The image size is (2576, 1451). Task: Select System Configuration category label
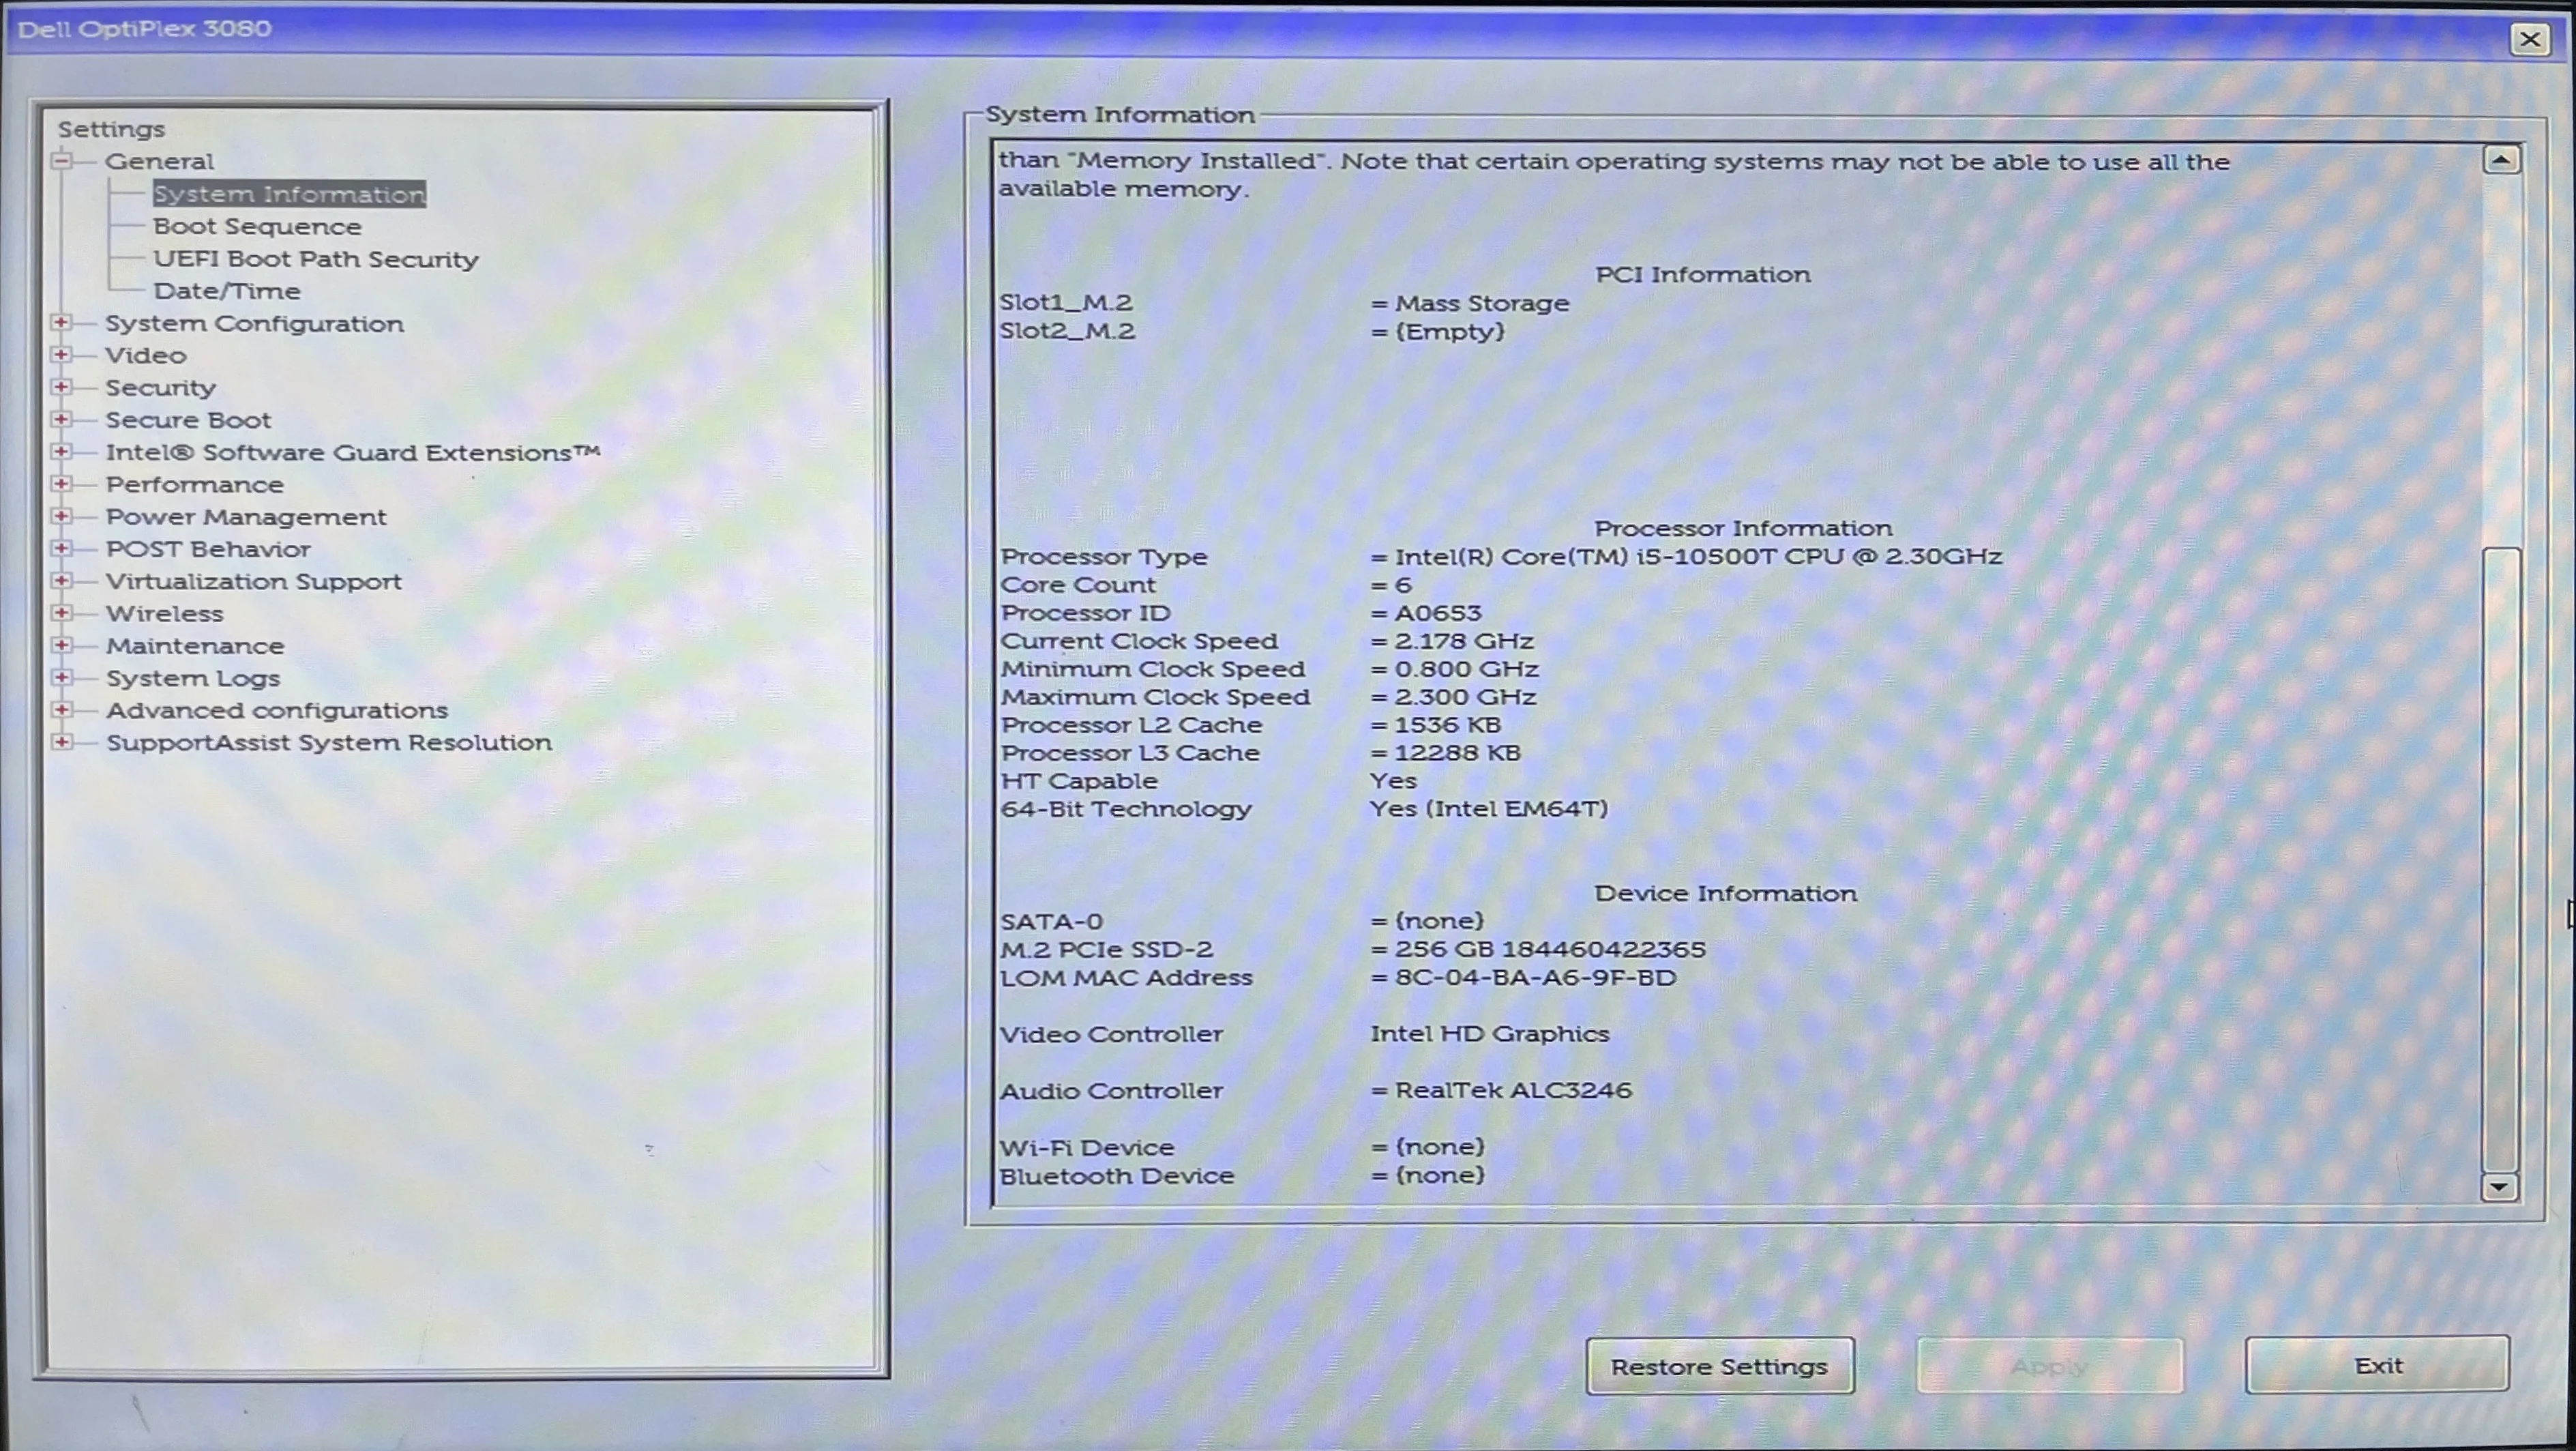[255, 323]
